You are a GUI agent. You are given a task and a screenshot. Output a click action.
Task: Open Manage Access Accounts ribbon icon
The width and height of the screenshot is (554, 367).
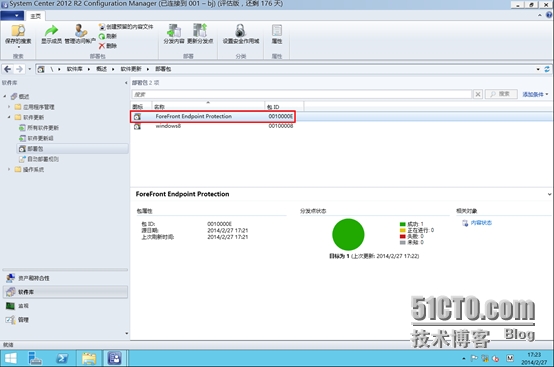pyautogui.click(x=80, y=30)
